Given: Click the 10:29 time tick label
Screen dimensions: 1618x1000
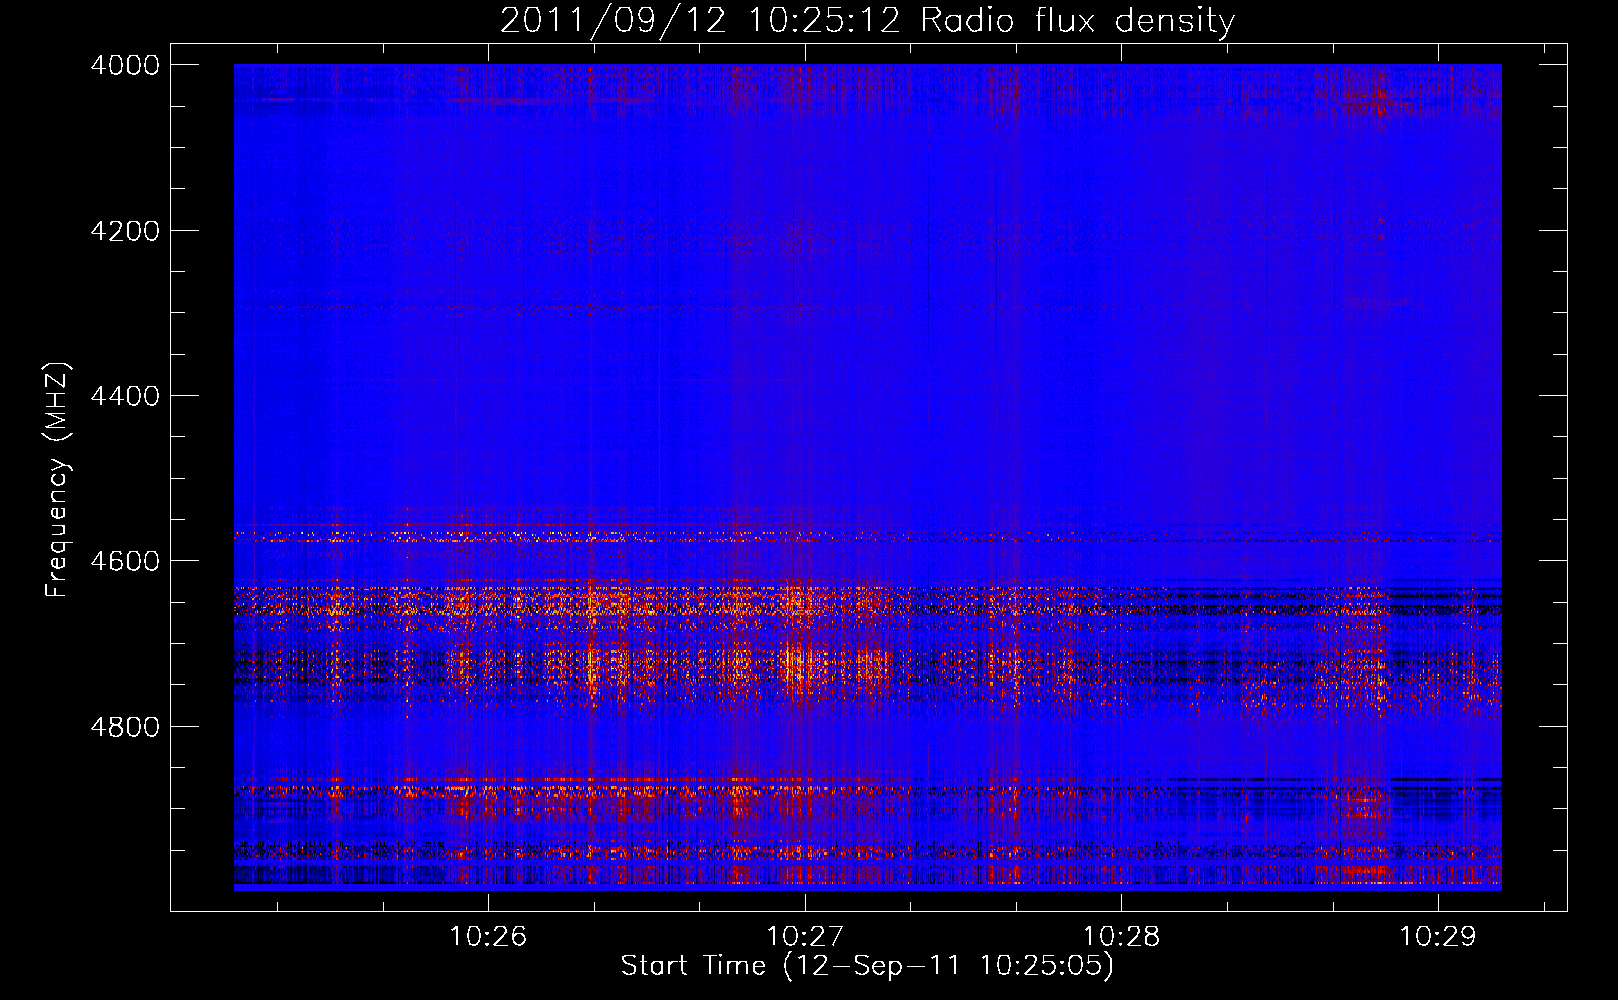Looking at the screenshot, I should [1438, 936].
